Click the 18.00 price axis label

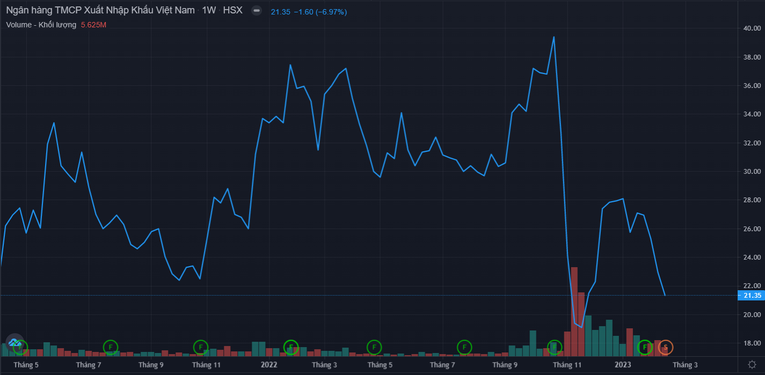click(753, 343)
